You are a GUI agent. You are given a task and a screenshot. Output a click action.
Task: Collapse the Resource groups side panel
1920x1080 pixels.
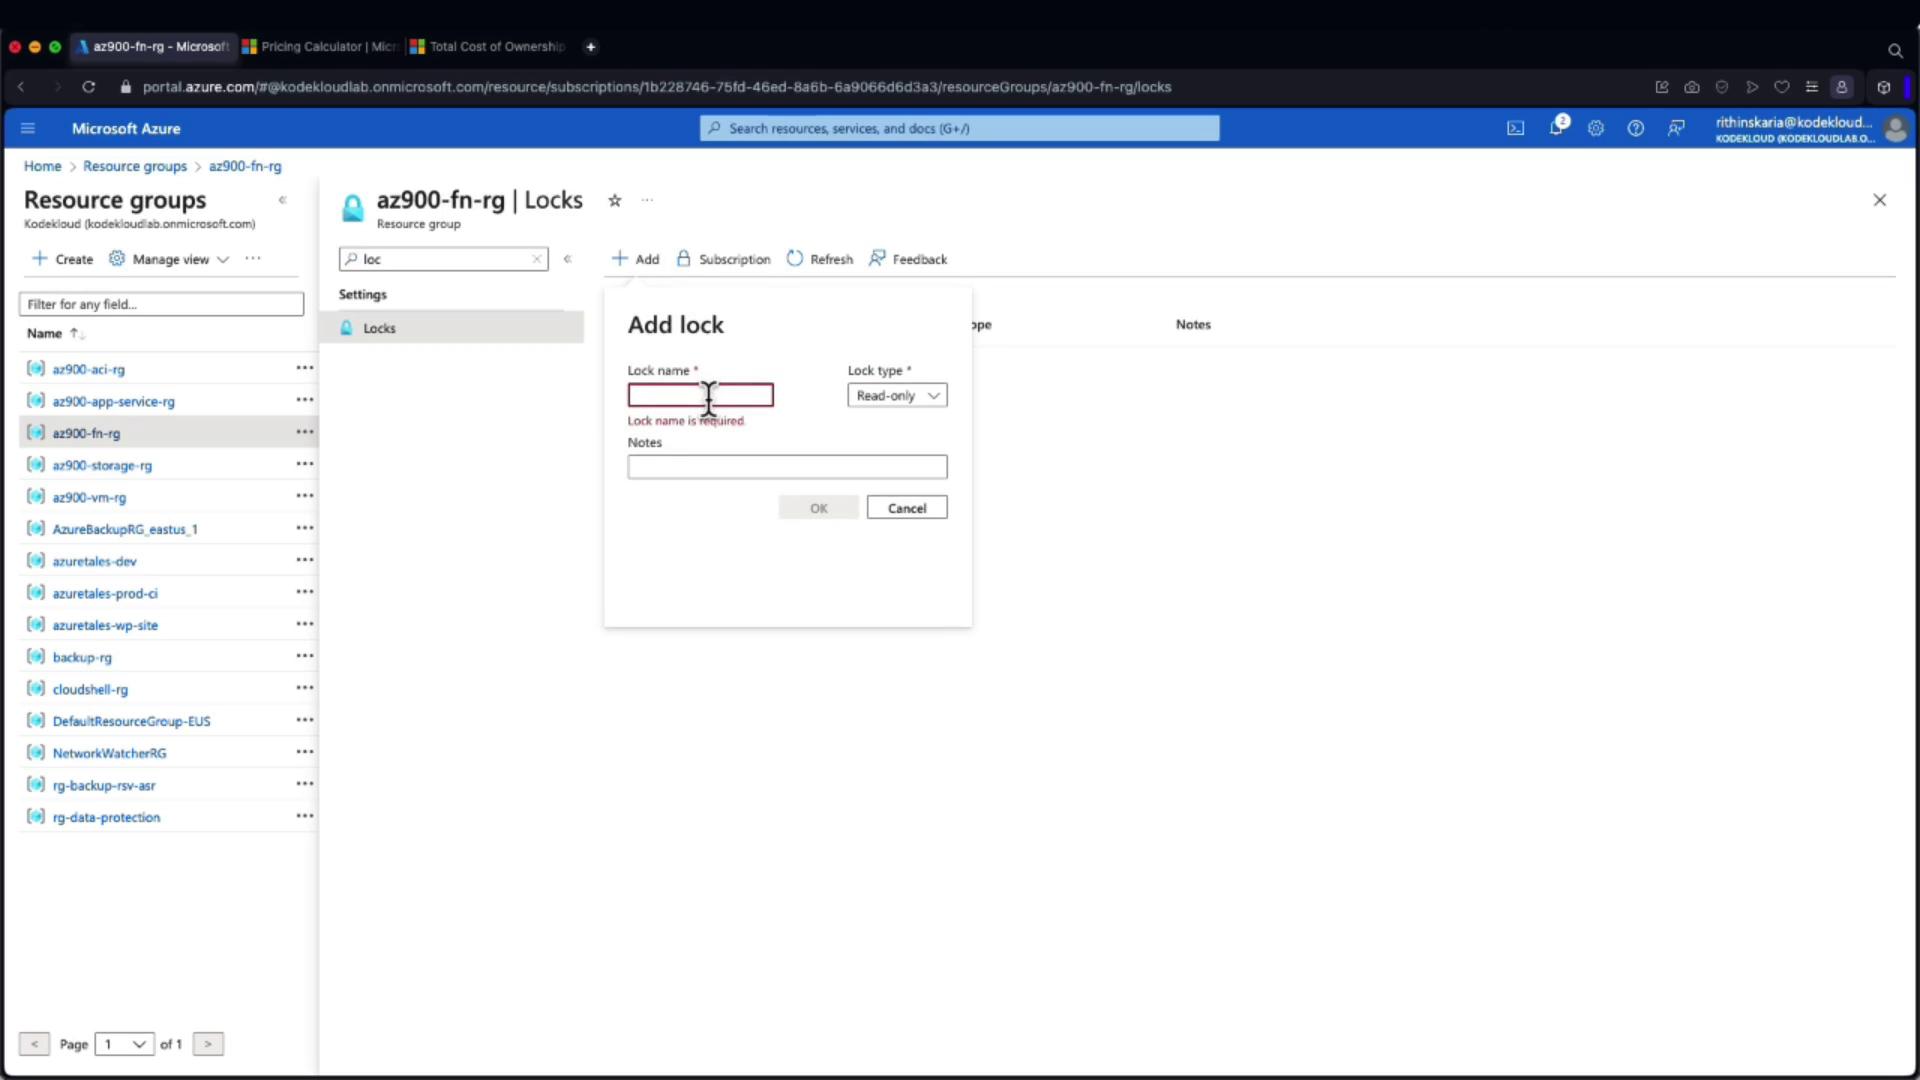pos(283,200)
